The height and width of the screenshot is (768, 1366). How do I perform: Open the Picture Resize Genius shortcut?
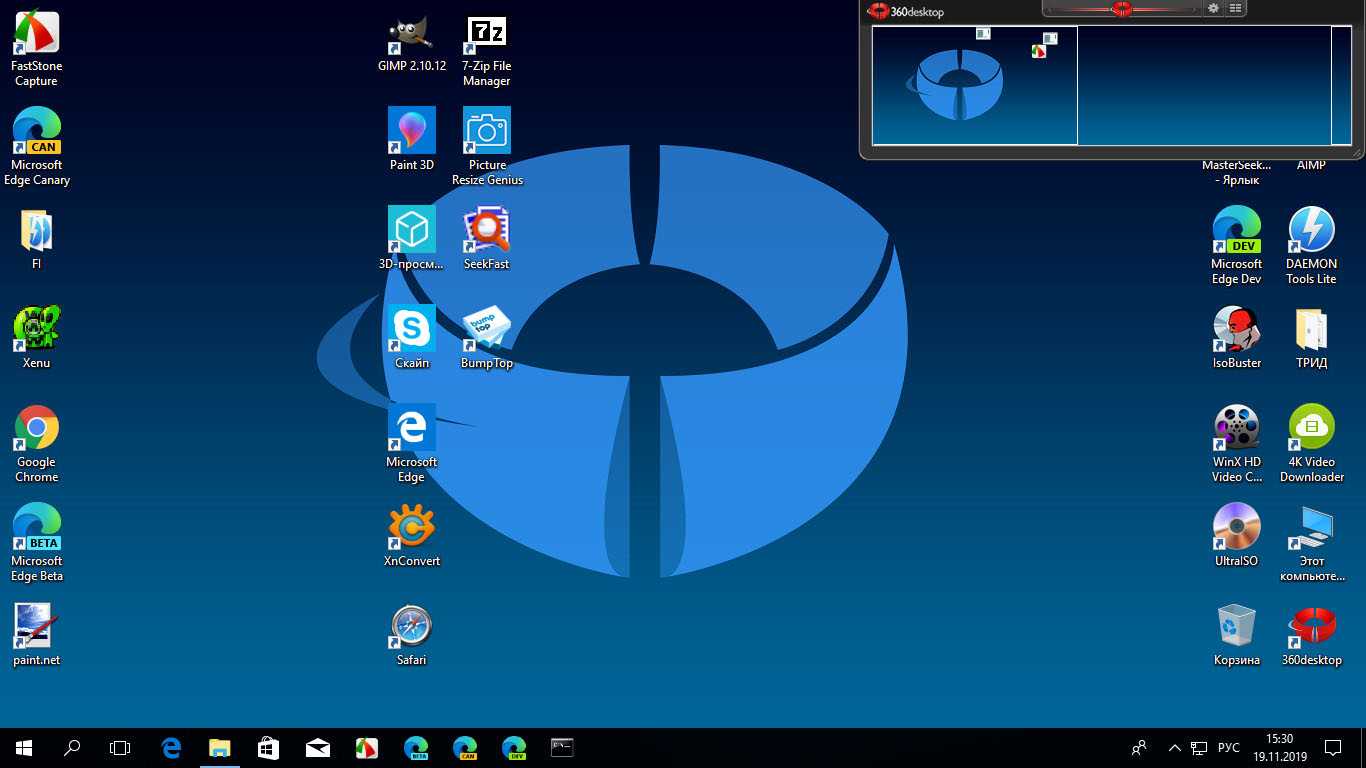[x=487, y=132]
